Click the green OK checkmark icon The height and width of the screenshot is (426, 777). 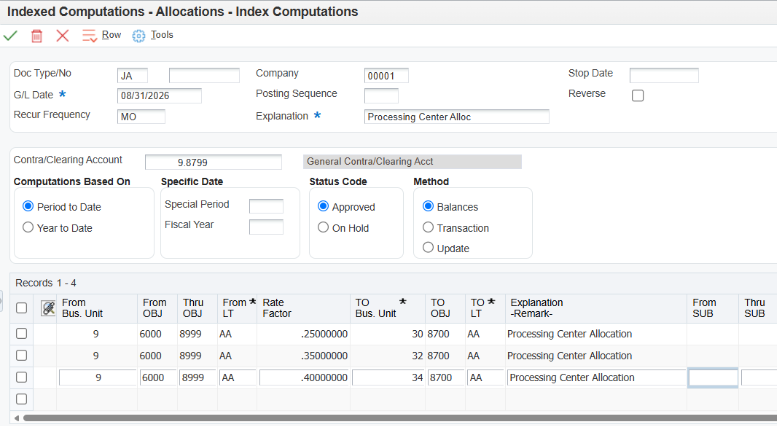pos(10,36)
